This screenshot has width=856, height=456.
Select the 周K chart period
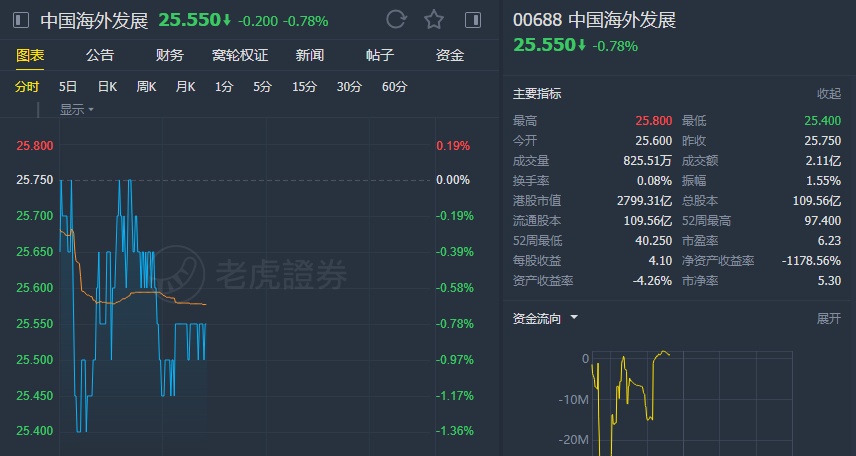(146, 87)
